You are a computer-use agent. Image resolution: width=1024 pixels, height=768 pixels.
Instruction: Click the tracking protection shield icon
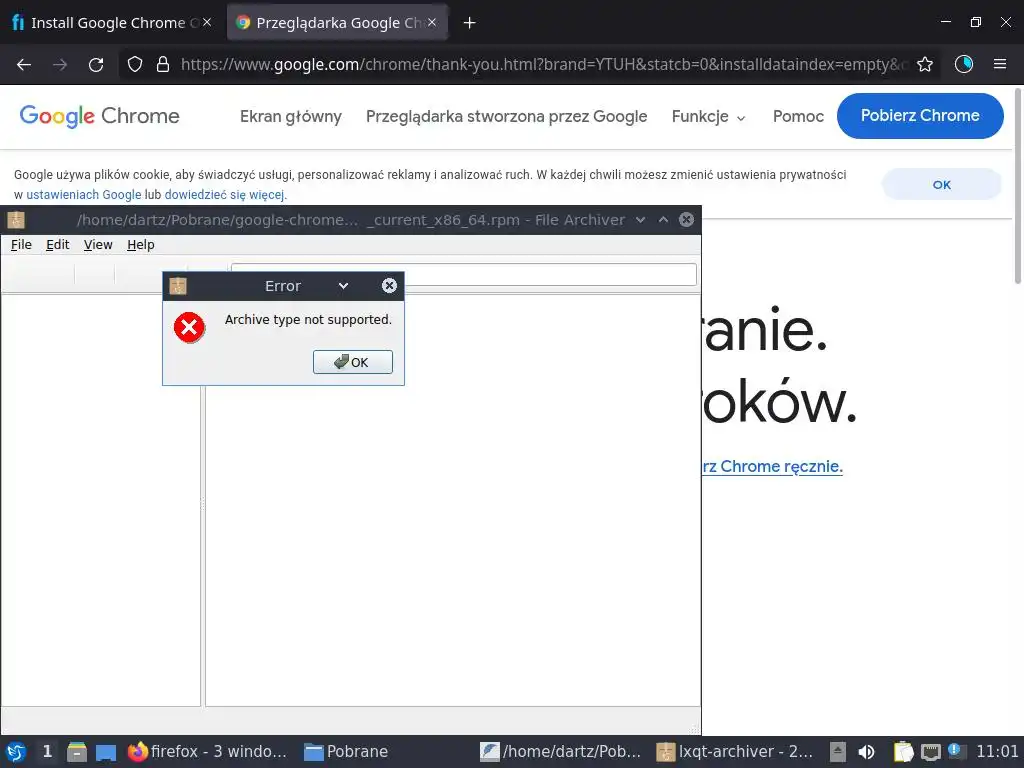click(135, 64)
